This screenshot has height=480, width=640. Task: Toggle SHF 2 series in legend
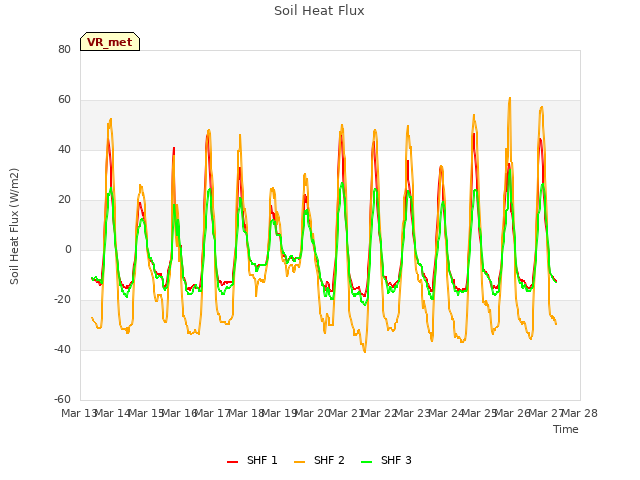click(319, 460)
